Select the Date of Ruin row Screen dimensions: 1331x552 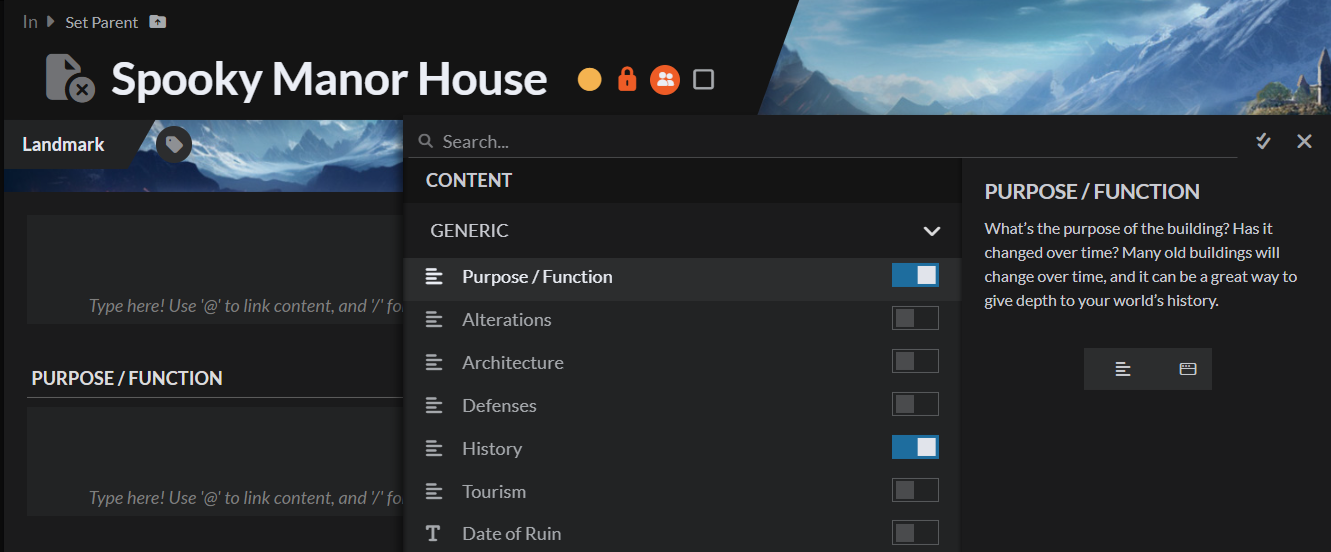pos(682,534)
